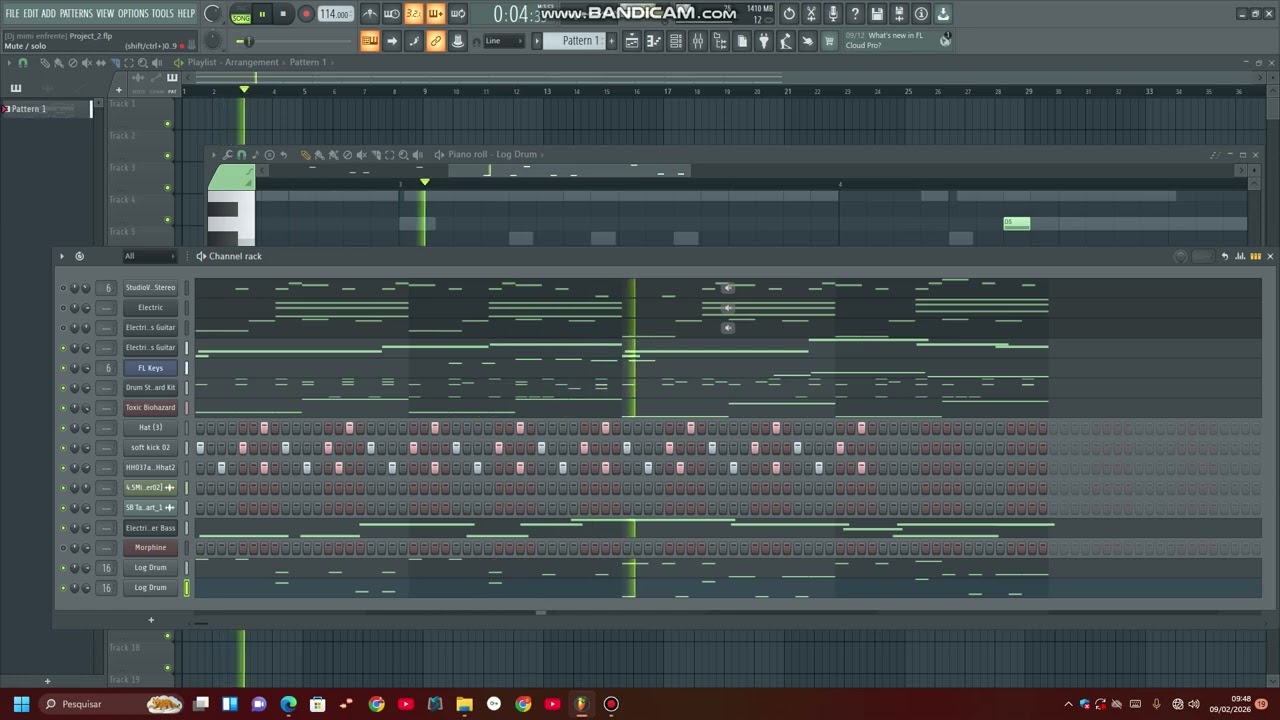
Task: Mute the Morphine channel
Action: 63,548
